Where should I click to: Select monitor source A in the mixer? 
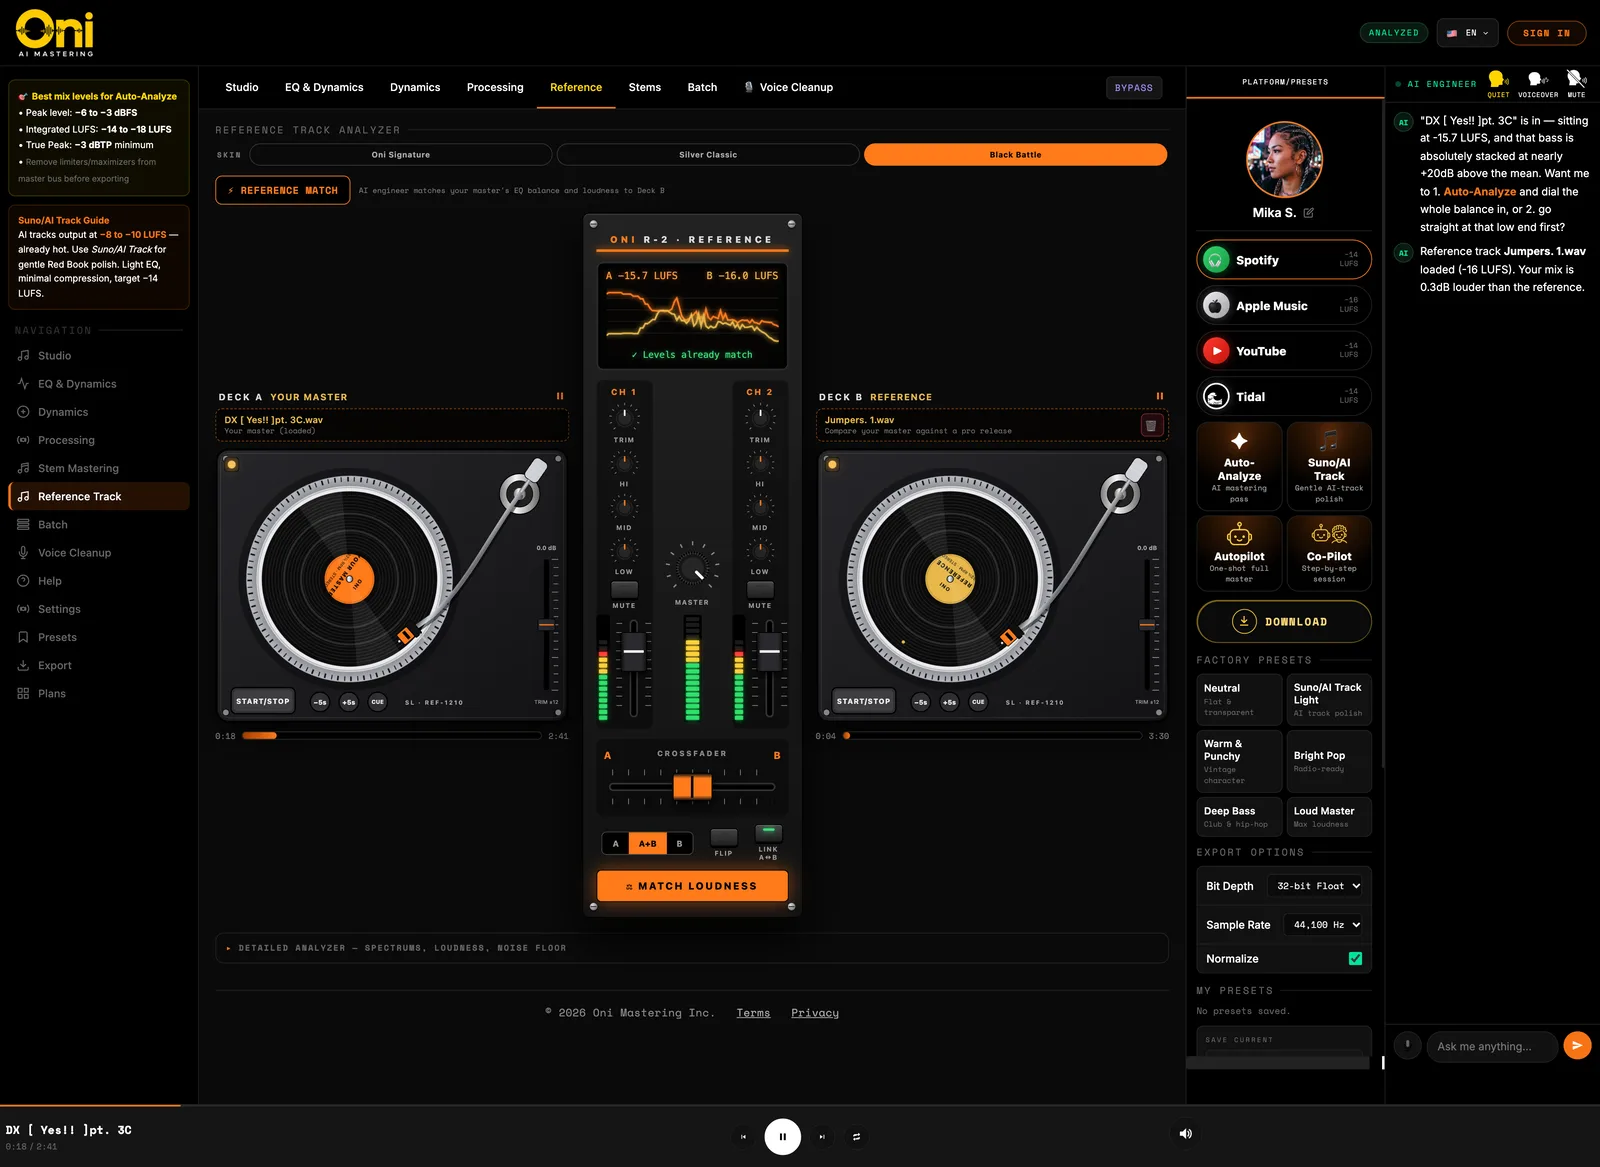click(x=616, y=844)
